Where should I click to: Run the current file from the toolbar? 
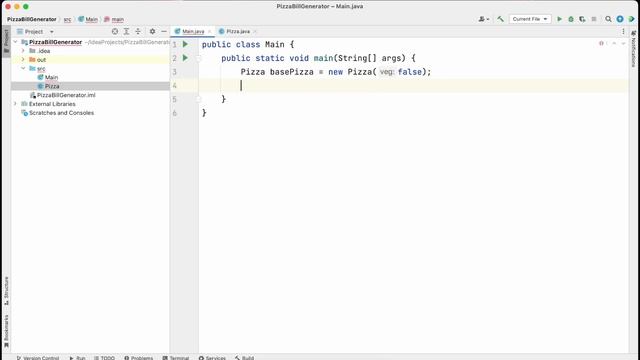coord(560,19)
